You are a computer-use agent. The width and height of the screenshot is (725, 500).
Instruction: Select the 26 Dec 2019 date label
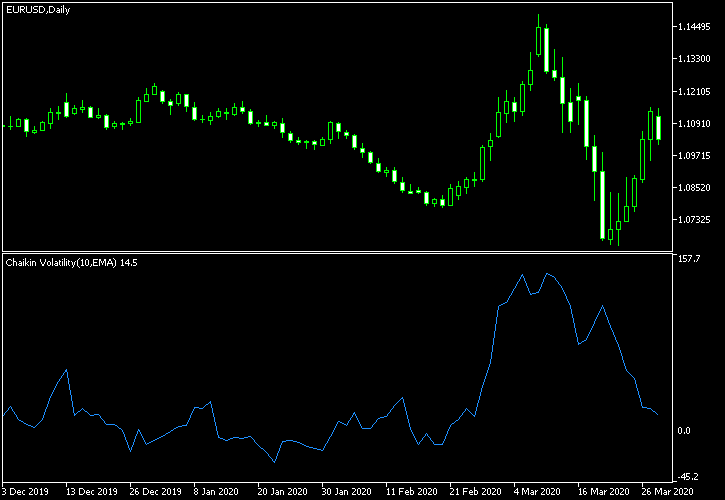[x=155, y=491]
